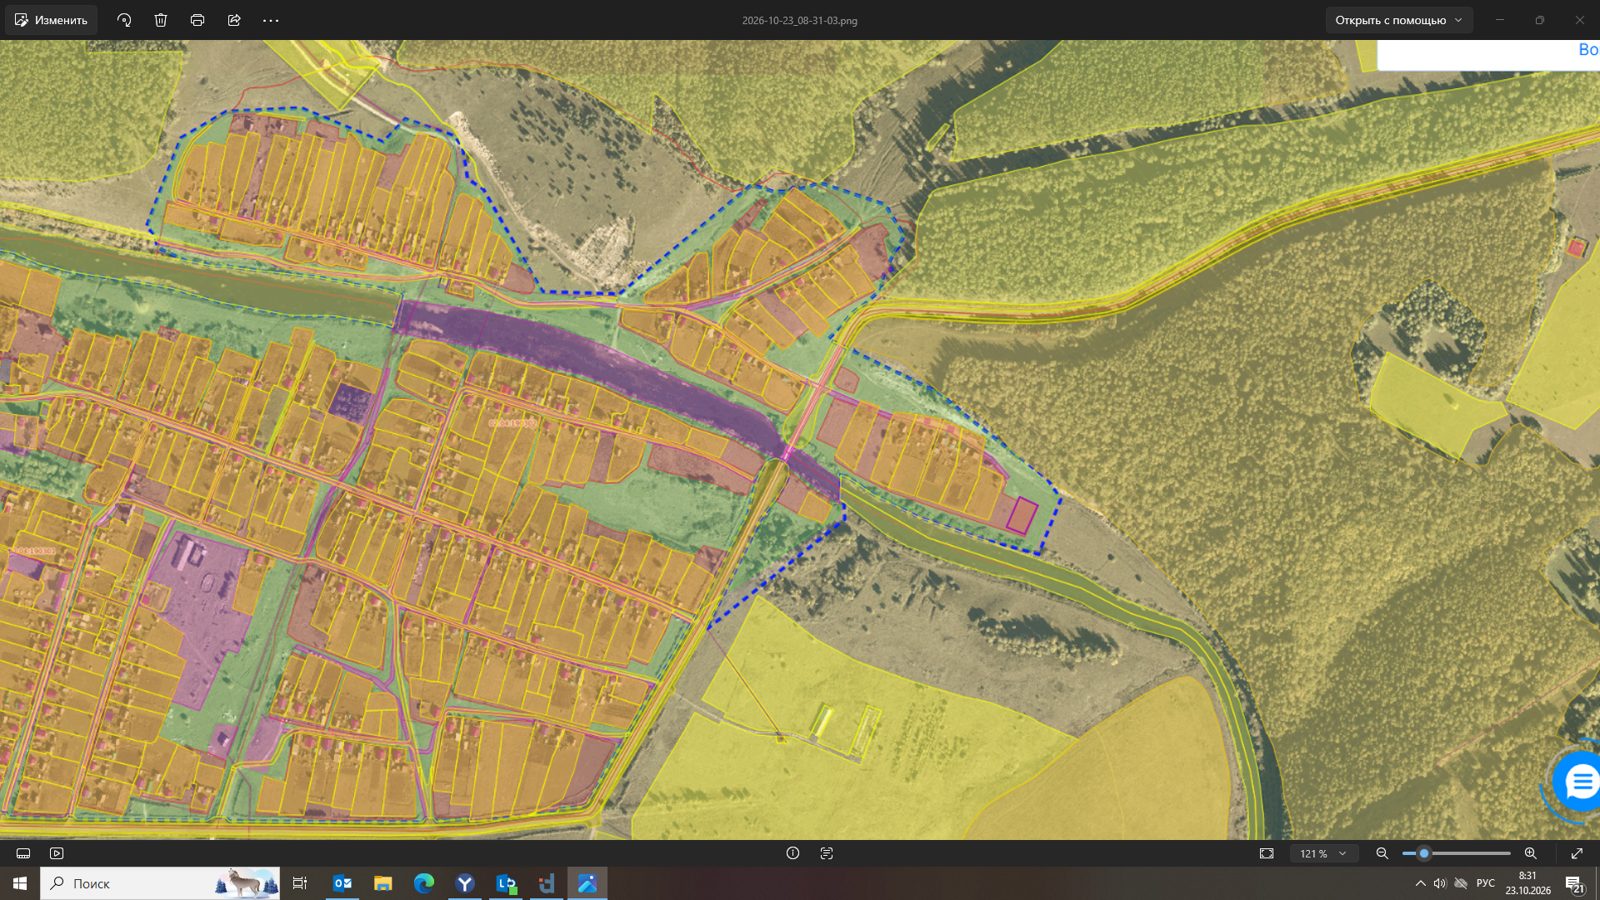Fit image to window with the fit icon
This screenshot has height=900, width=1600.
point(1267,853)
